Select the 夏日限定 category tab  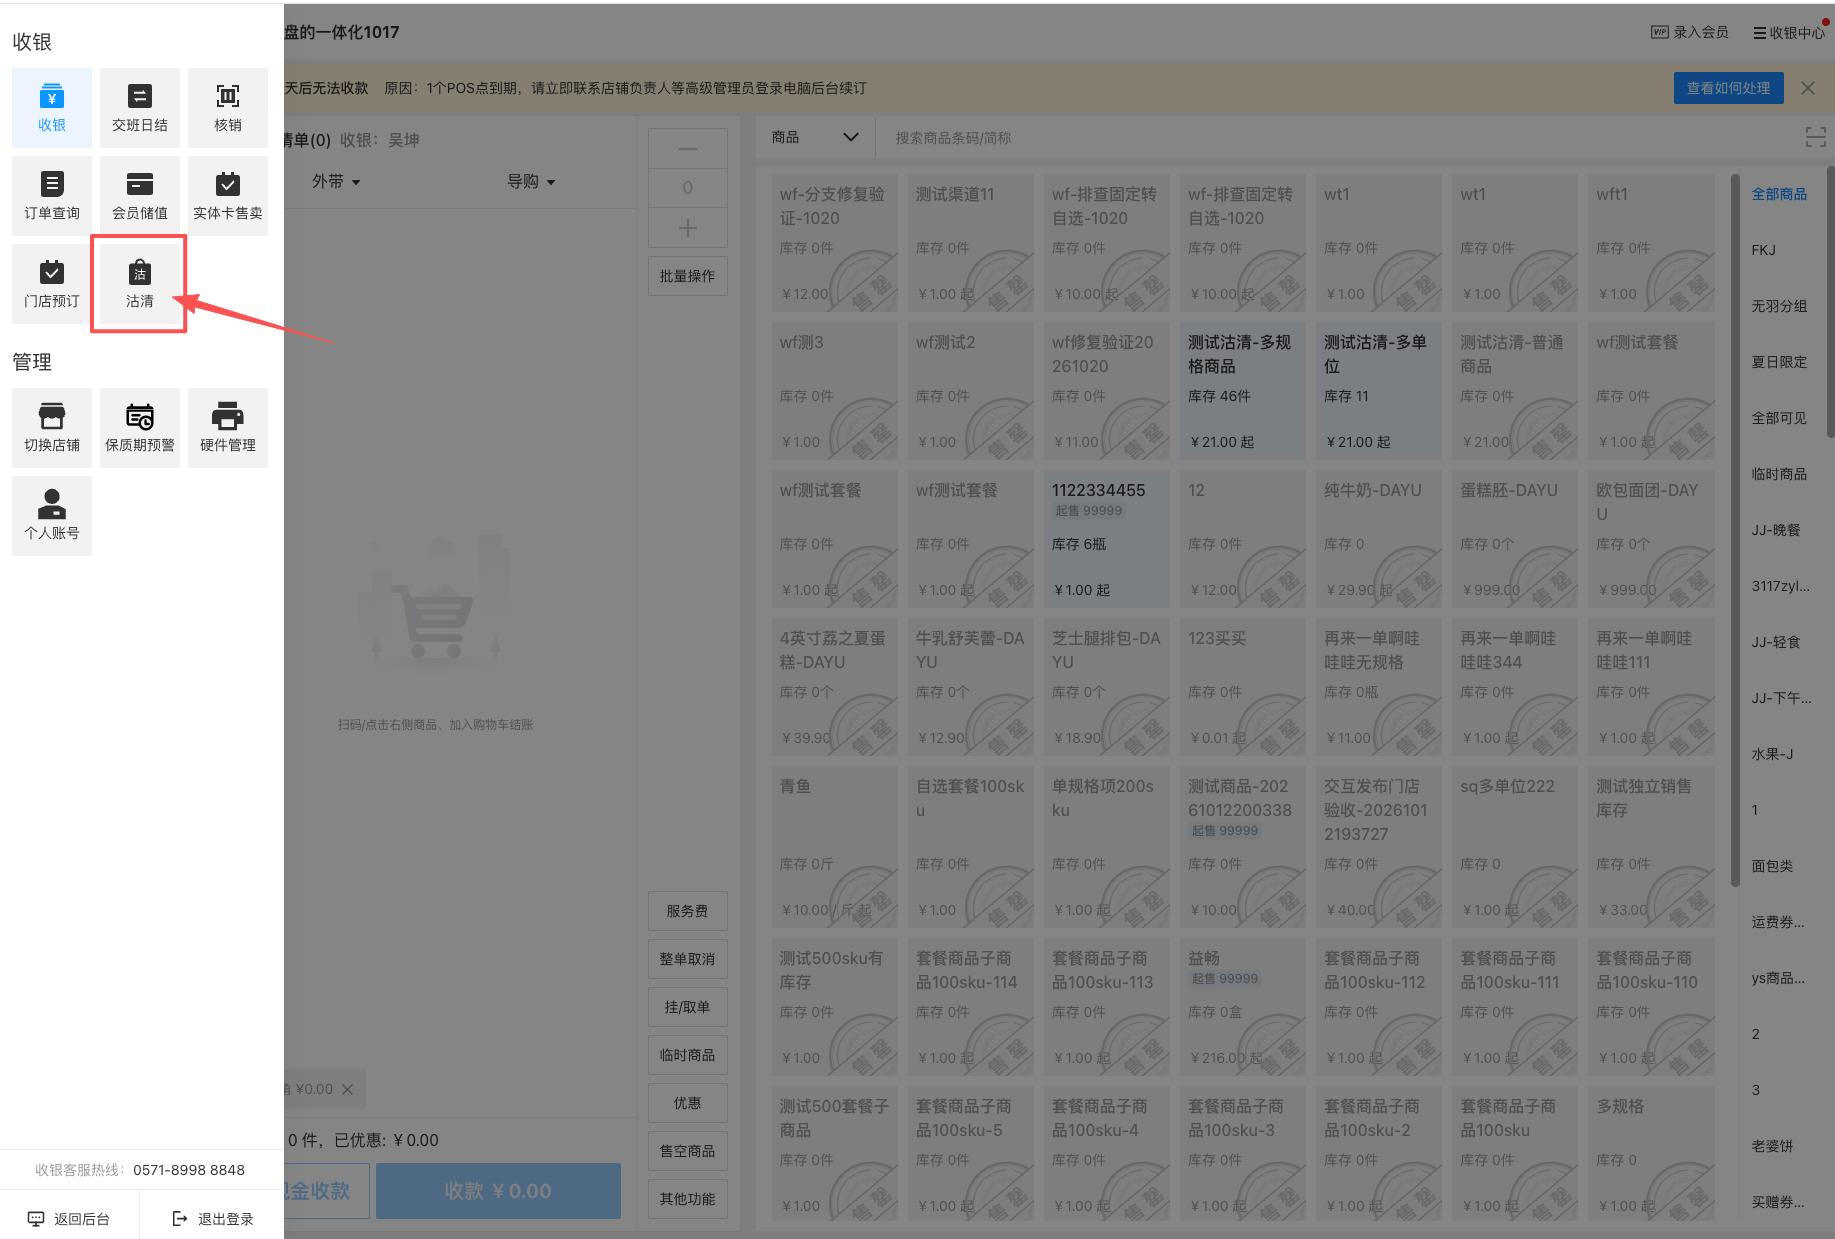point(1779,362)
